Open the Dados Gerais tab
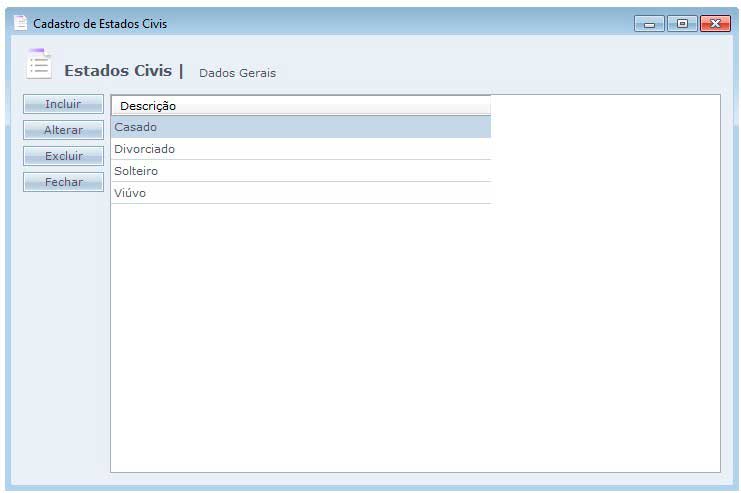Viewport: 741px width, 493px height. tap(237, 73)
